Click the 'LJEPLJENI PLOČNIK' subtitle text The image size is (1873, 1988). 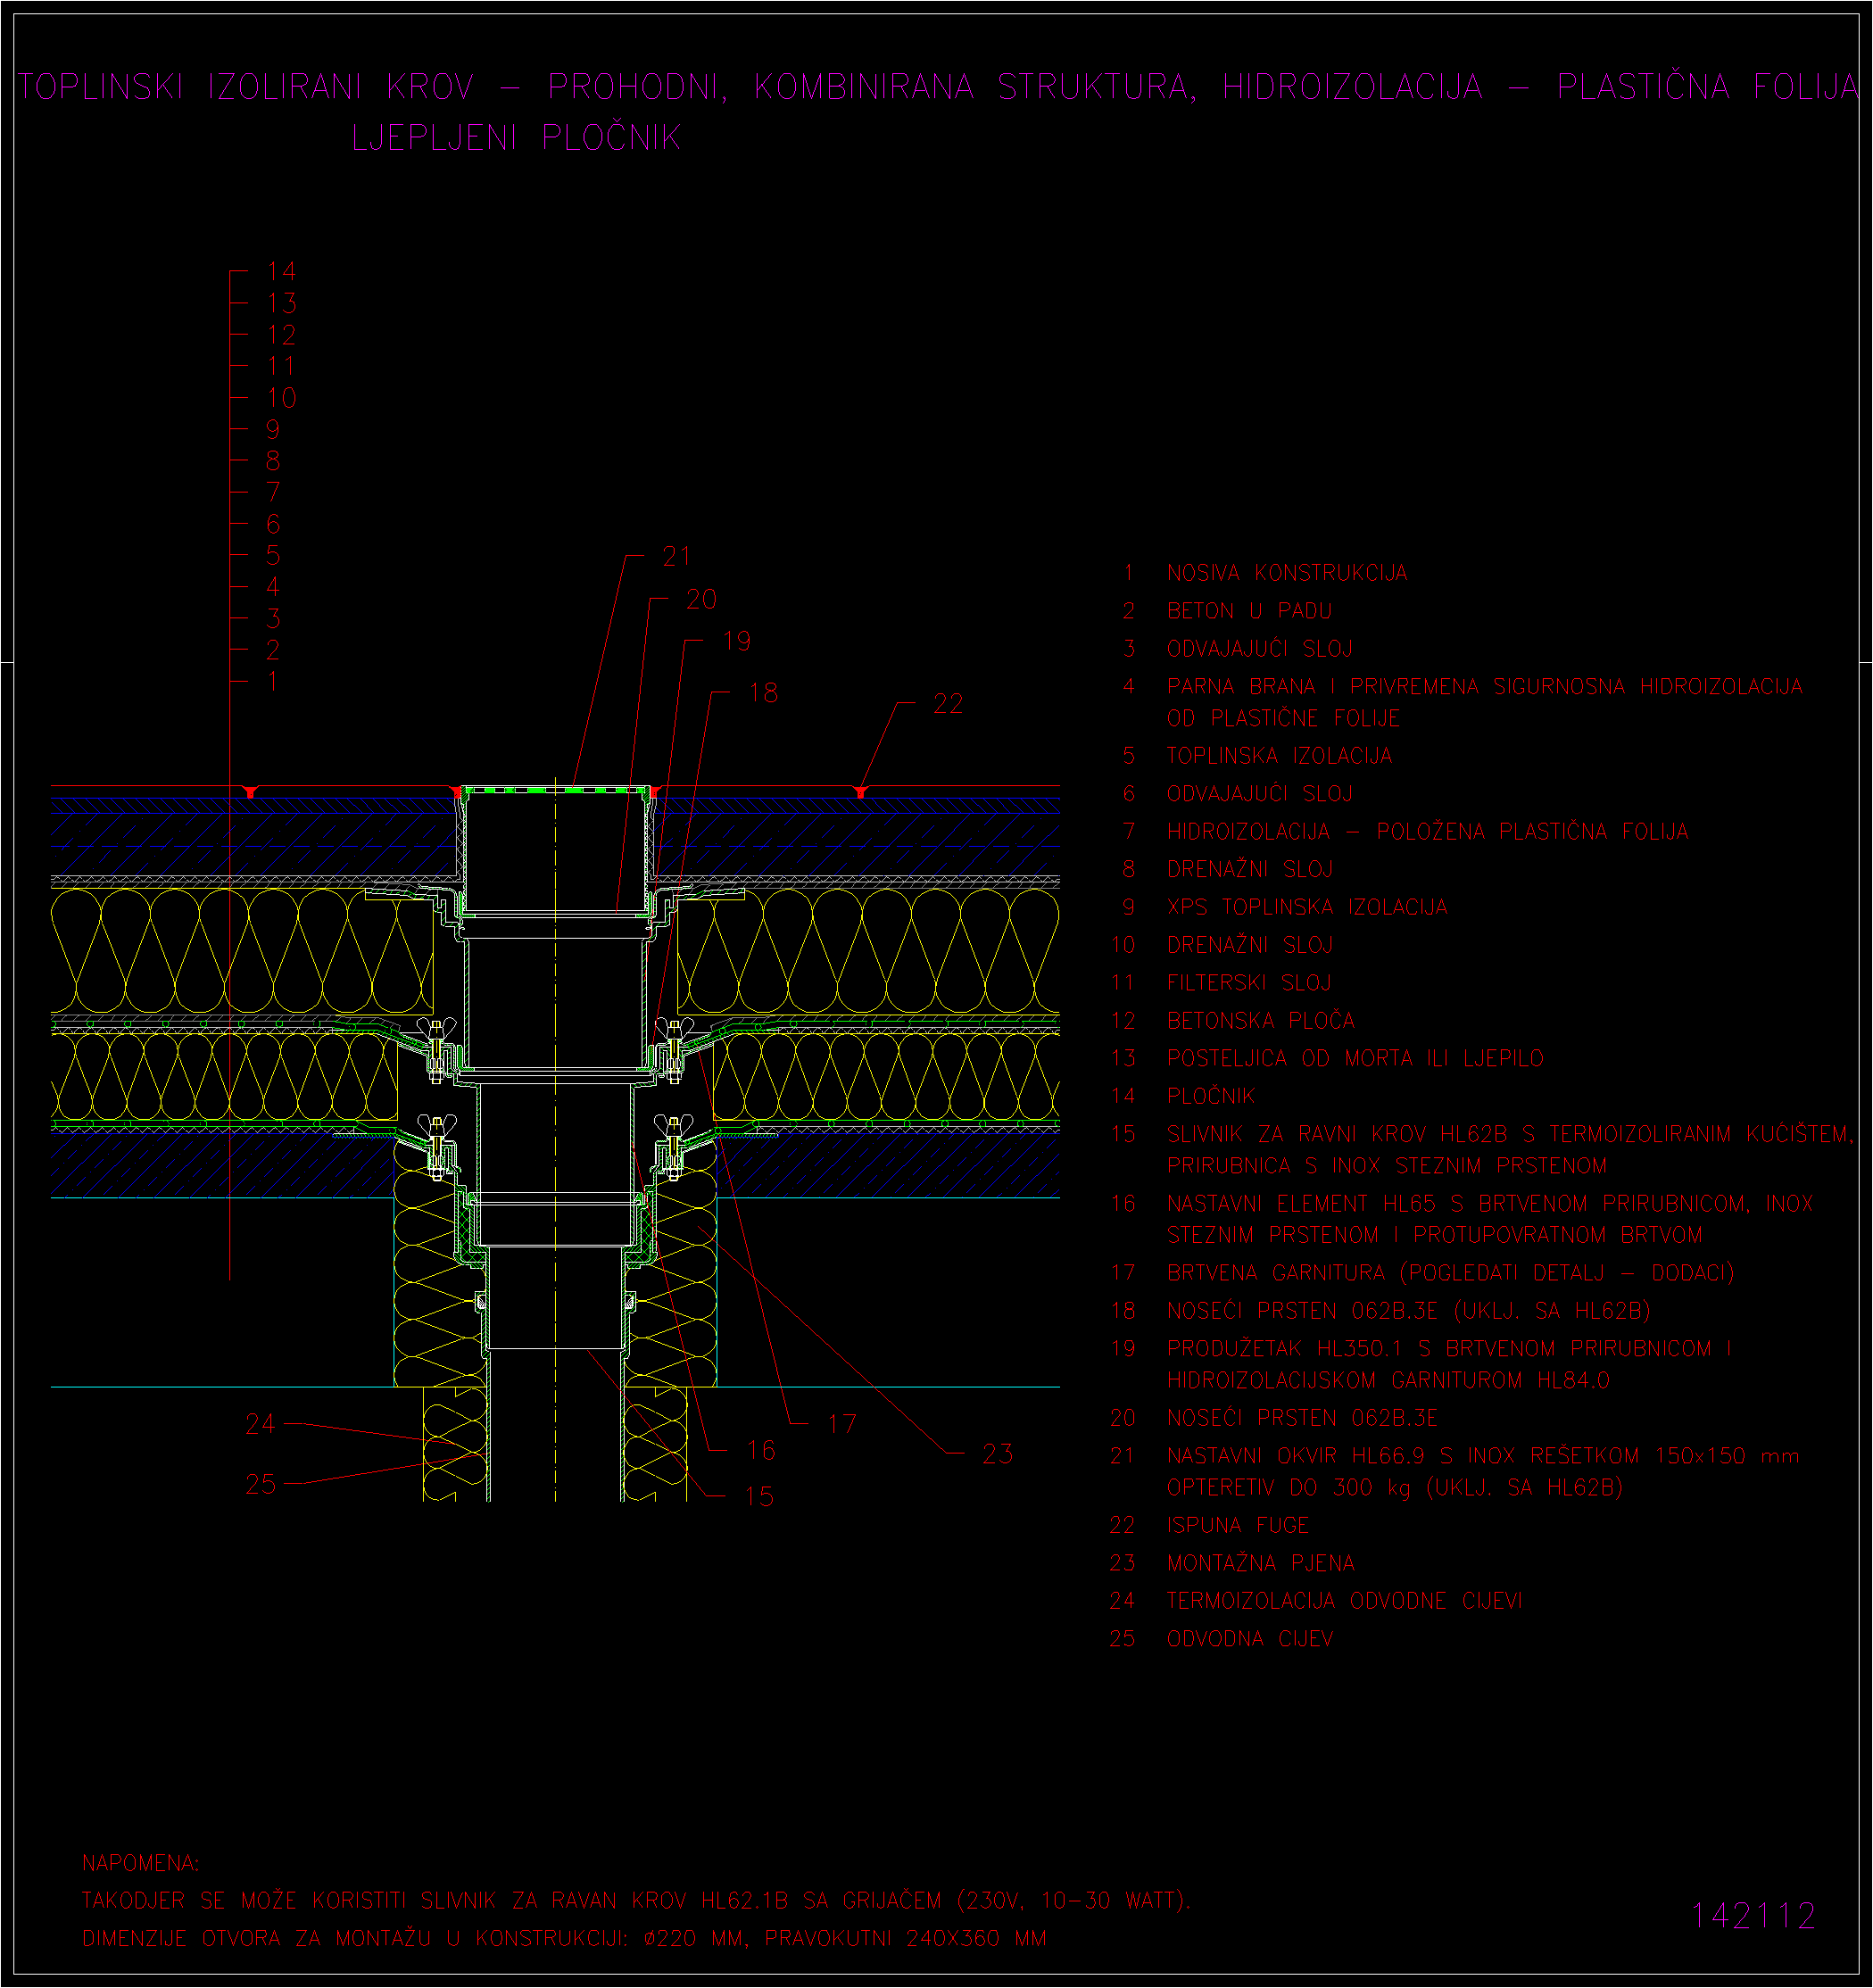tap(516, 137)
